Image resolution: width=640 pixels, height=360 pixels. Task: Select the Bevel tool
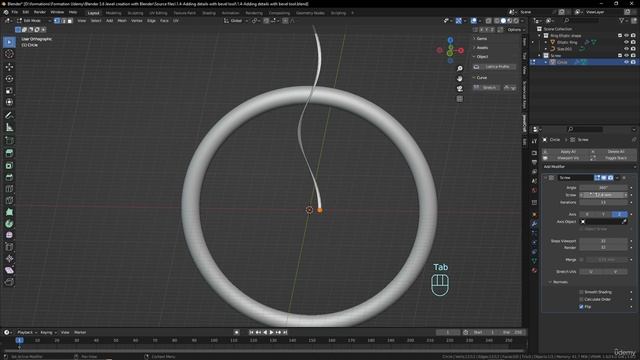9,177
